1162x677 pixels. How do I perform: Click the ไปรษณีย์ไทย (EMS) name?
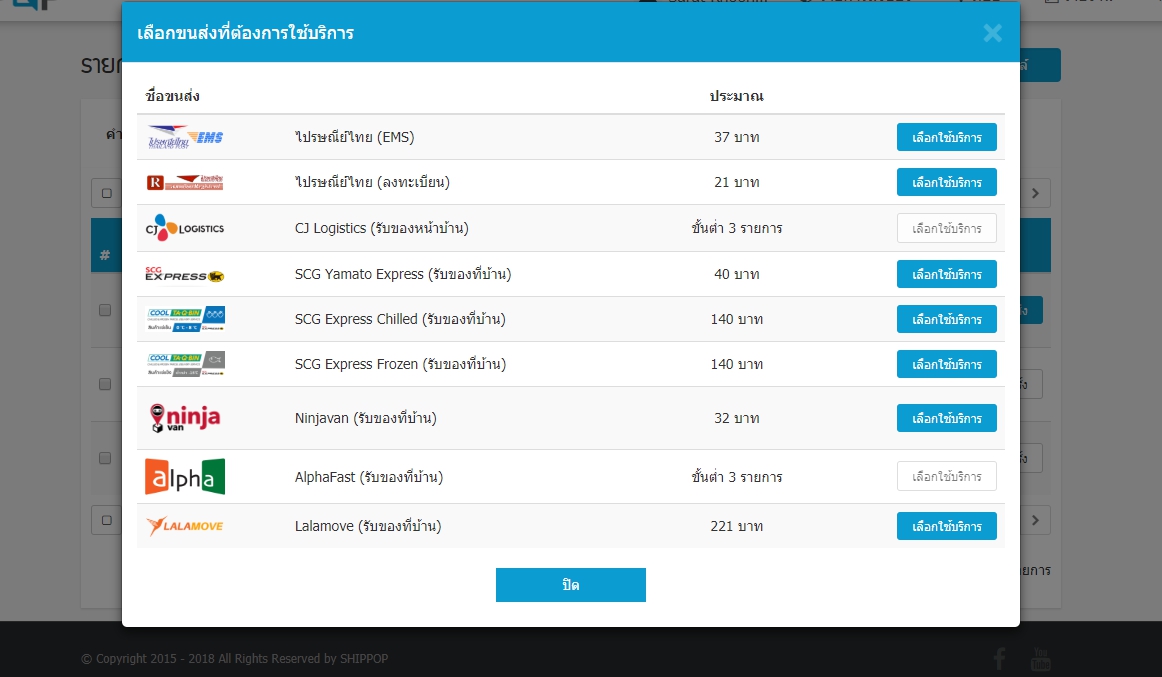click(x=354, y=137)
